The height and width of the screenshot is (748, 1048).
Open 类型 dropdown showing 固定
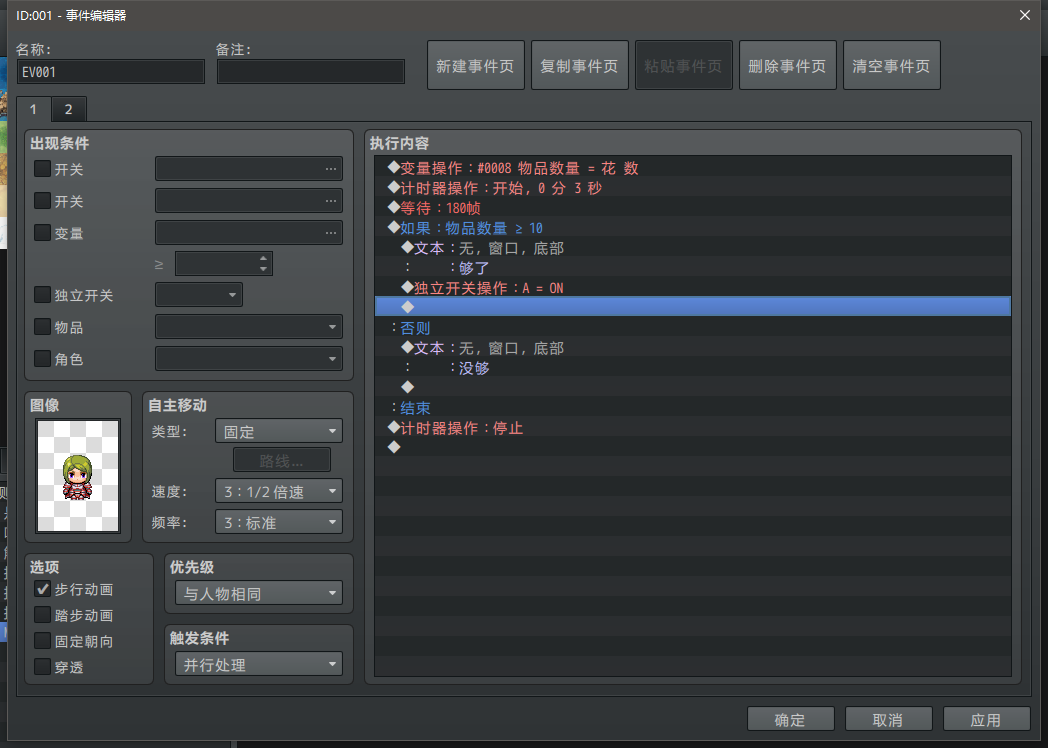pyautogui.click(x=279, y=431)
